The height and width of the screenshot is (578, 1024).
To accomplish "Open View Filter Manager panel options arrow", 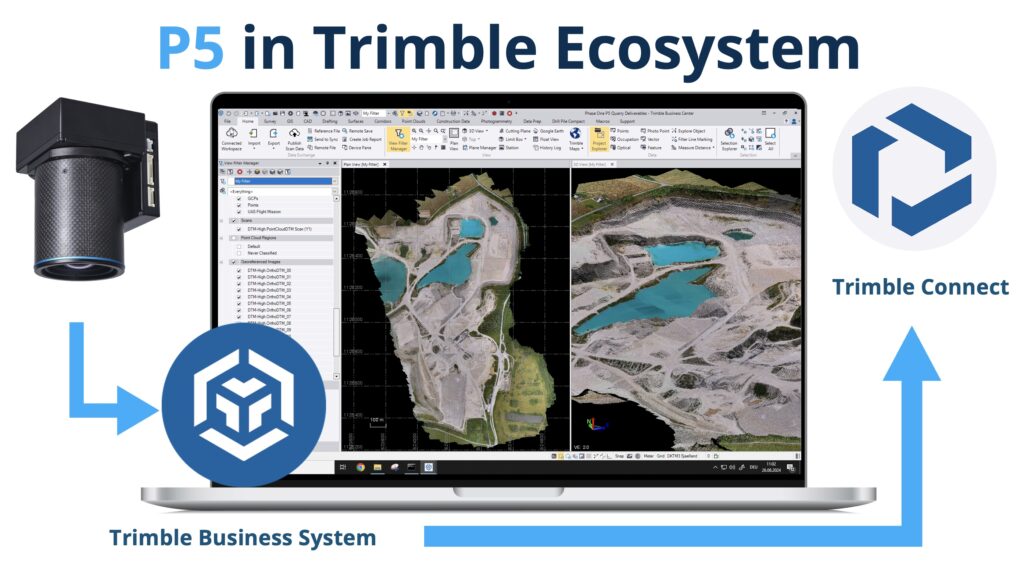I will click(320, 163).
